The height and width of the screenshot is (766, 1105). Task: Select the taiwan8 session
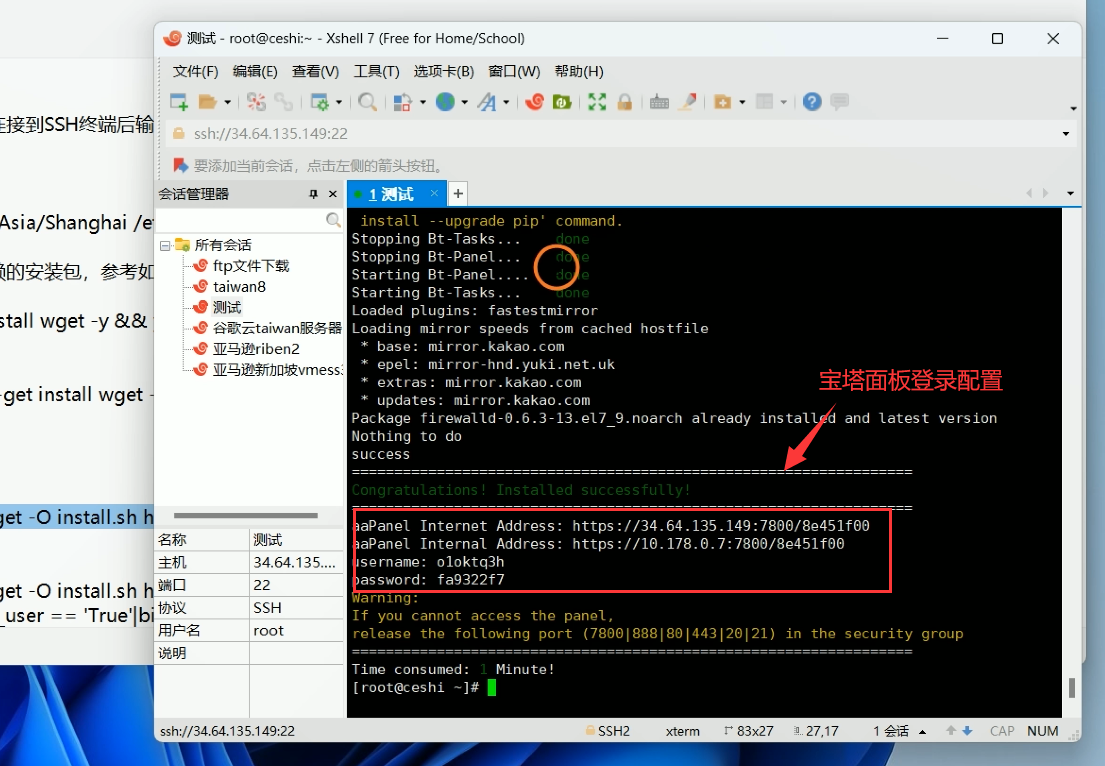(x=239, y=287)
